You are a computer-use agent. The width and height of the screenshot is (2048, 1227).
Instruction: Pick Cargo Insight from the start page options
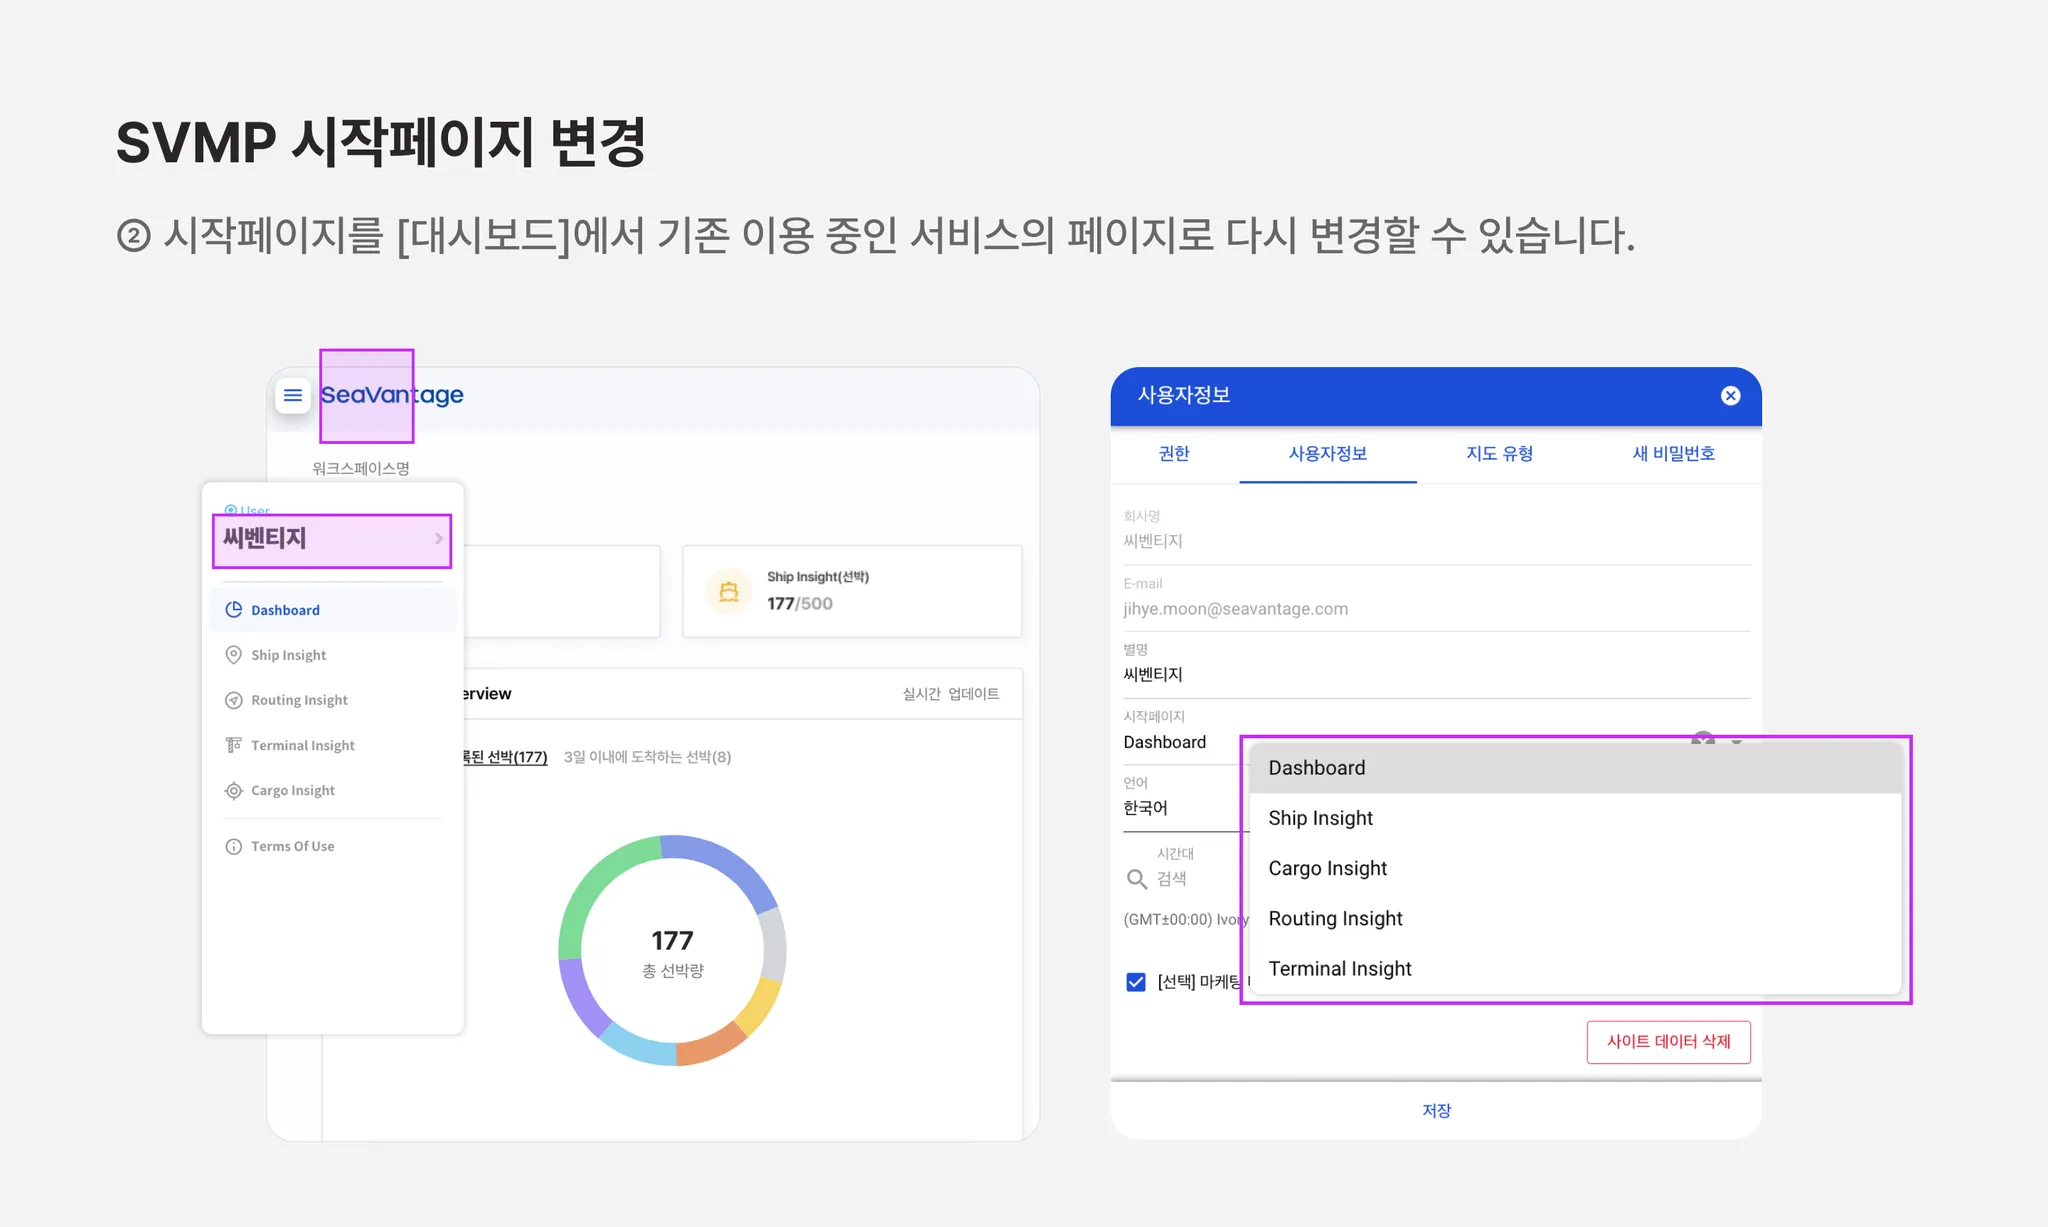(x=1327, y=868)
